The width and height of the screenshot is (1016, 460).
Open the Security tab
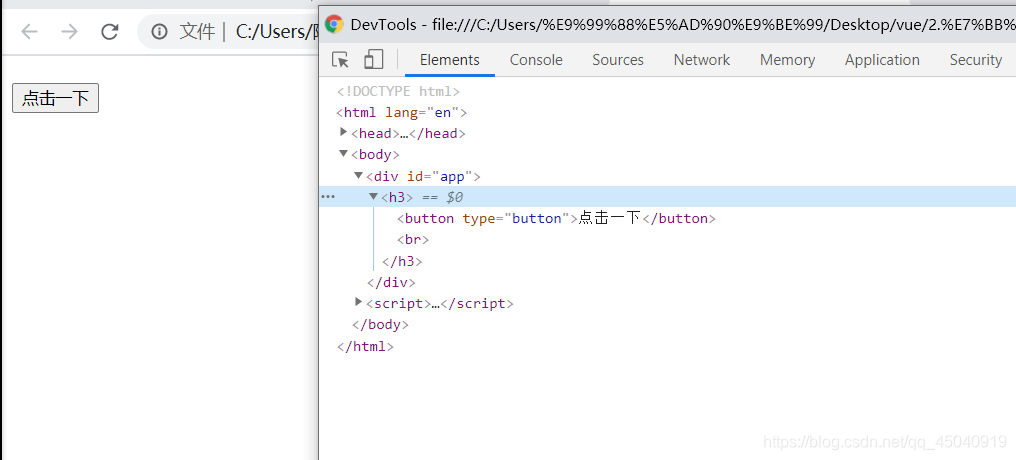(x=975, y=60)
